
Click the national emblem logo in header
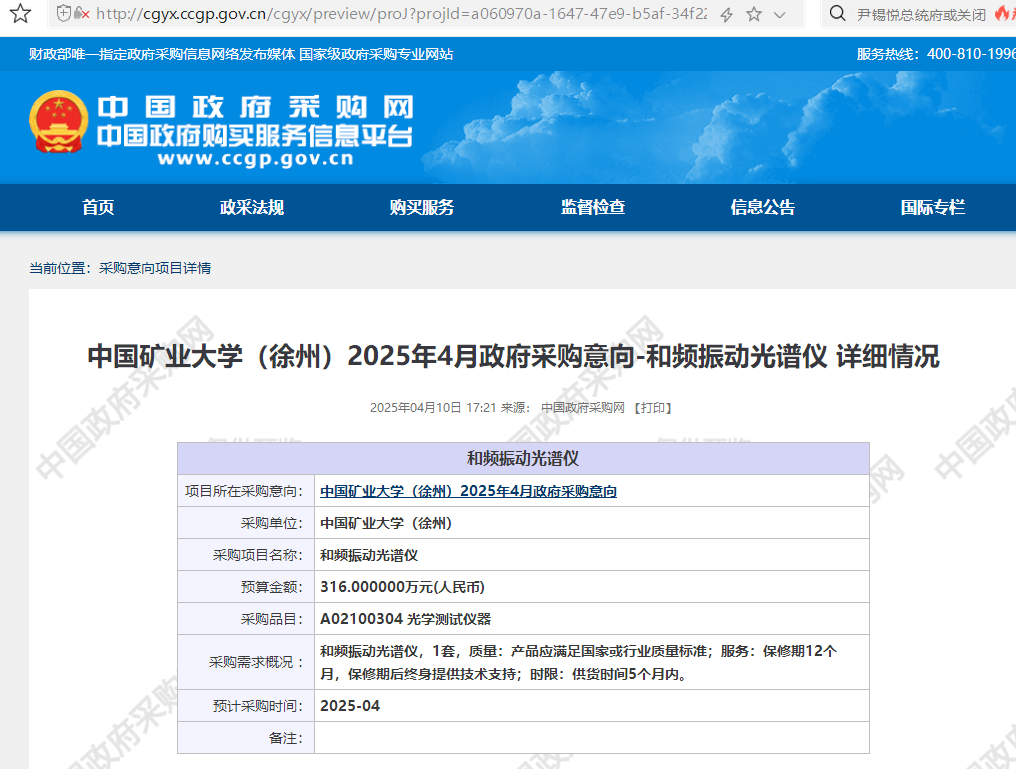[58, 122]
